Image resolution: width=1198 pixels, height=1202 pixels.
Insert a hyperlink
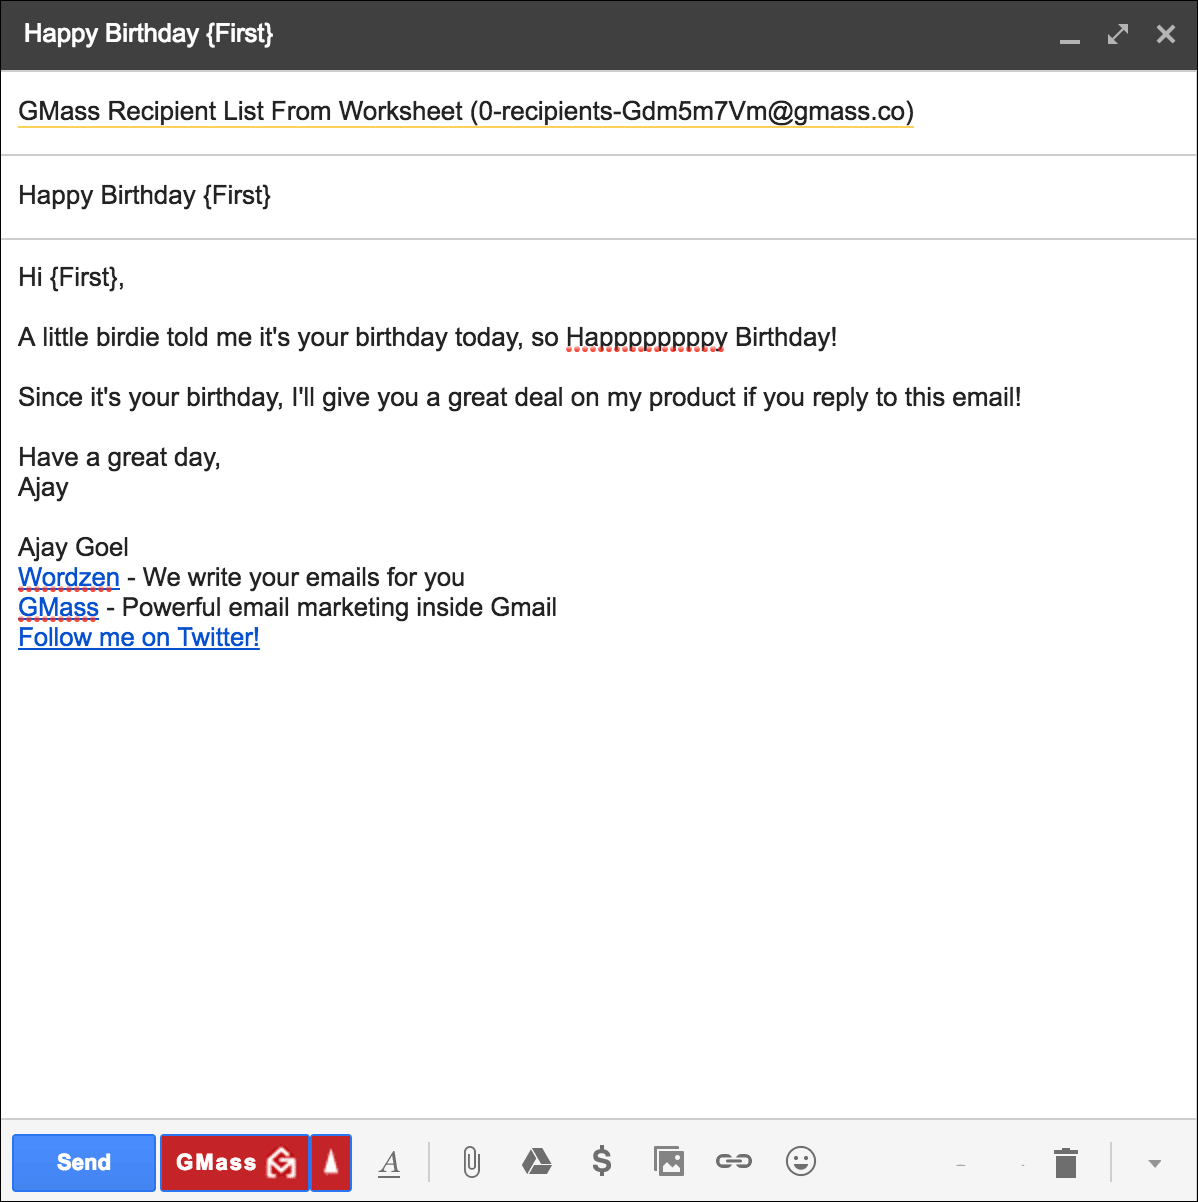(734, 1162)
